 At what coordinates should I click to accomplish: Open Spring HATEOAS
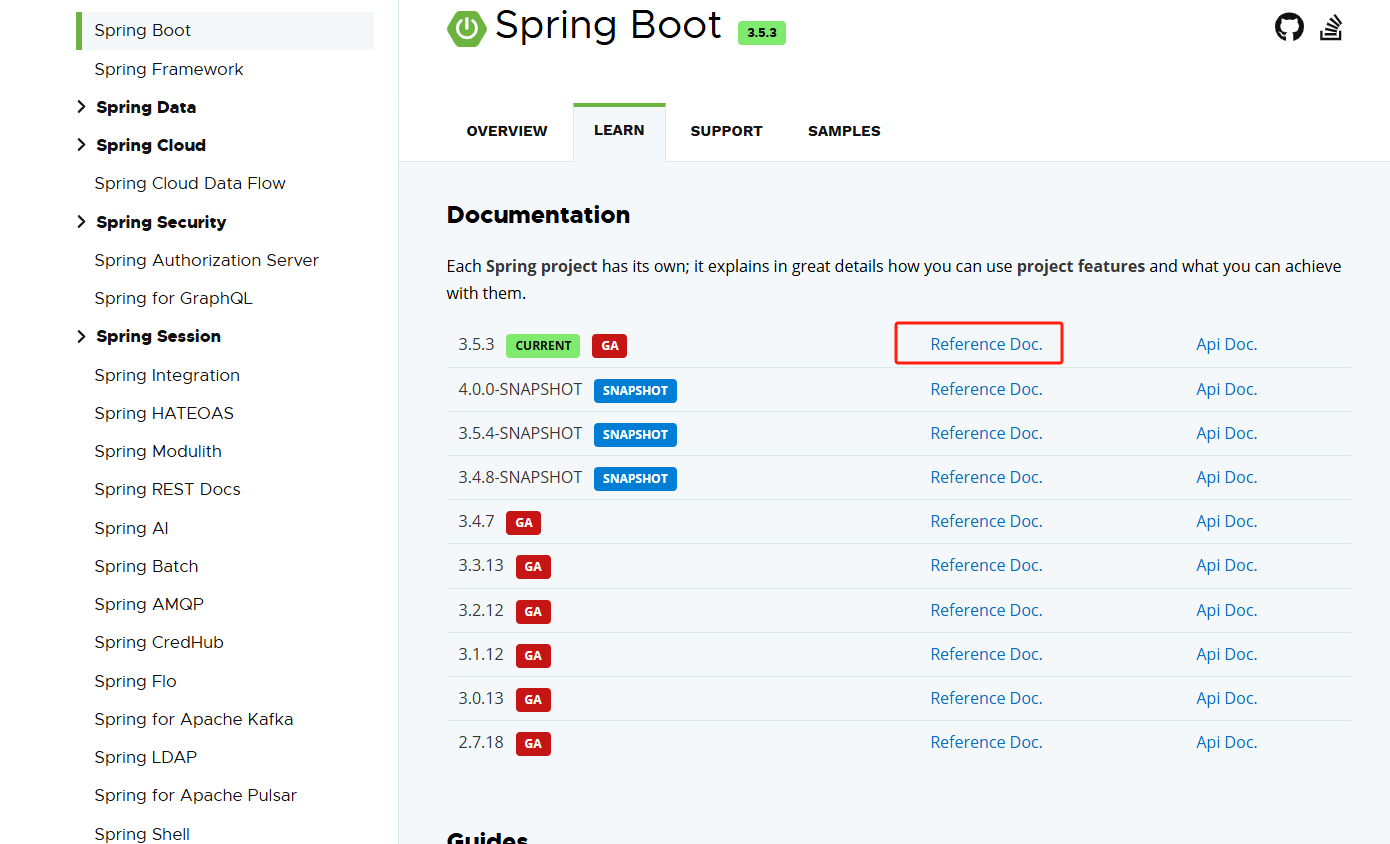[x=164, y=413]
